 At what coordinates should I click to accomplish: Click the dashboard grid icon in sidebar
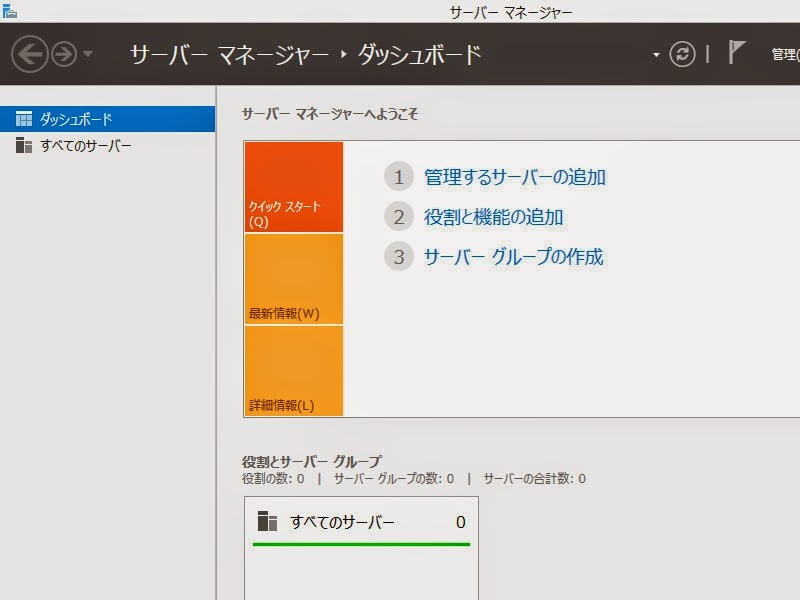[x=24, y=119]
